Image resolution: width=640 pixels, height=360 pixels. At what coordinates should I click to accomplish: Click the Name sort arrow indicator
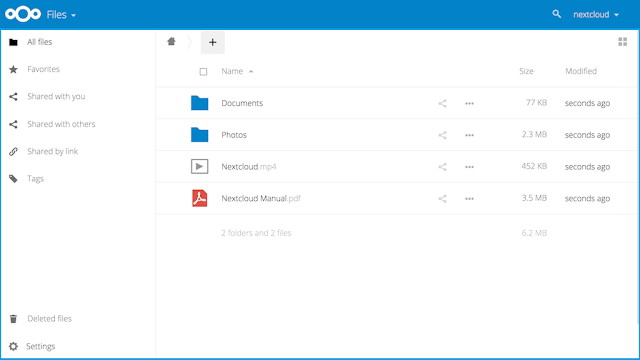(x=251, y=71)
